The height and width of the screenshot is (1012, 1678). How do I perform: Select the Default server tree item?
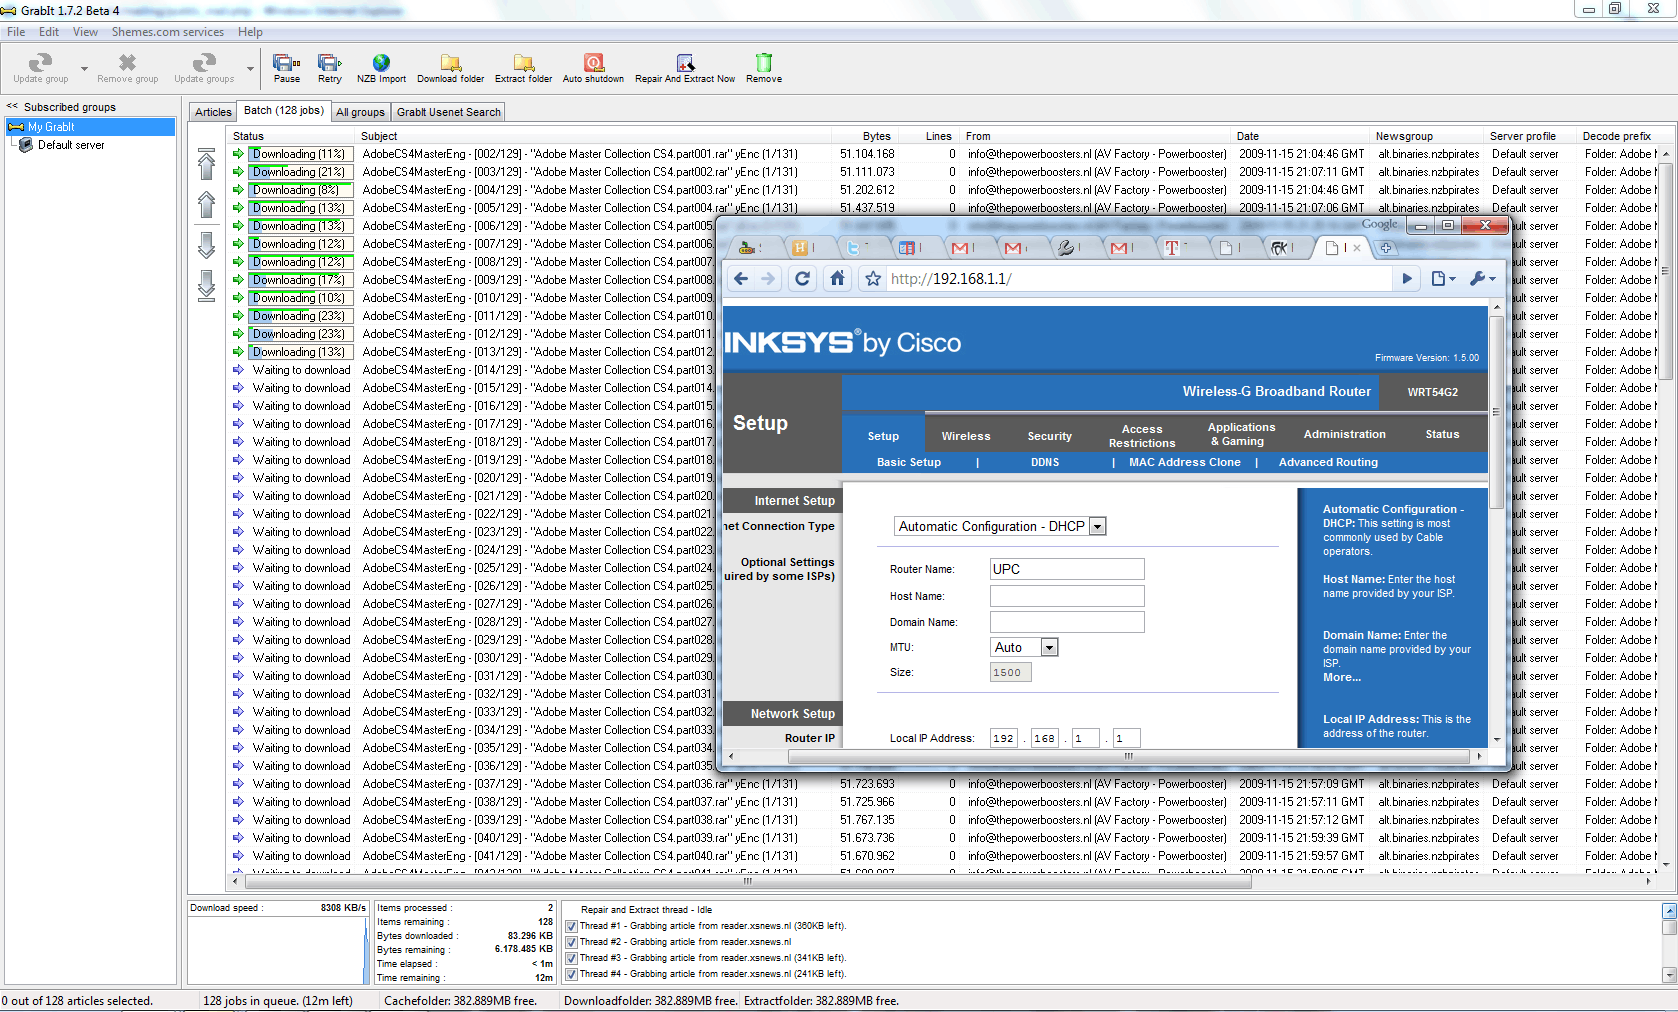pos(71,145)
